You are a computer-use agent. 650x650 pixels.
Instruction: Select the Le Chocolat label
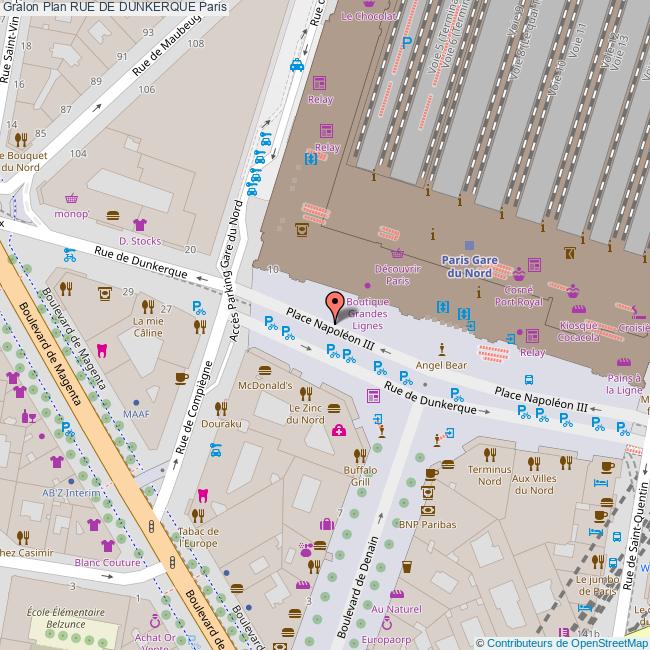pyautogui.click(x=369, y=16)
